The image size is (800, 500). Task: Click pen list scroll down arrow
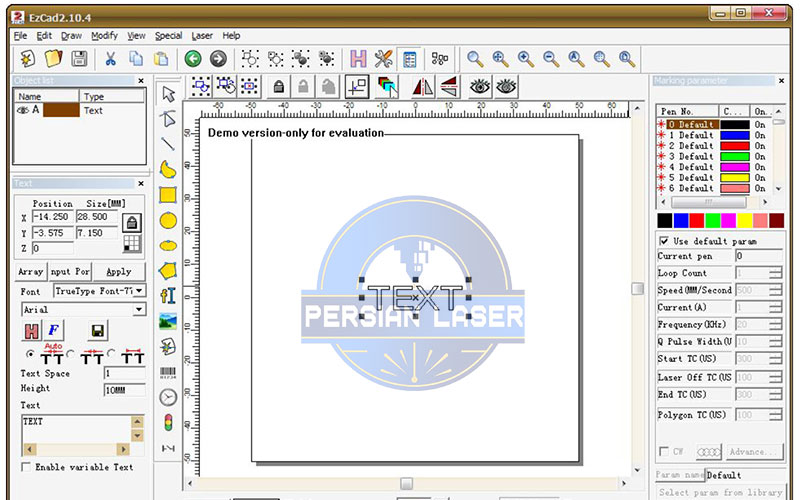pos(779,189)
